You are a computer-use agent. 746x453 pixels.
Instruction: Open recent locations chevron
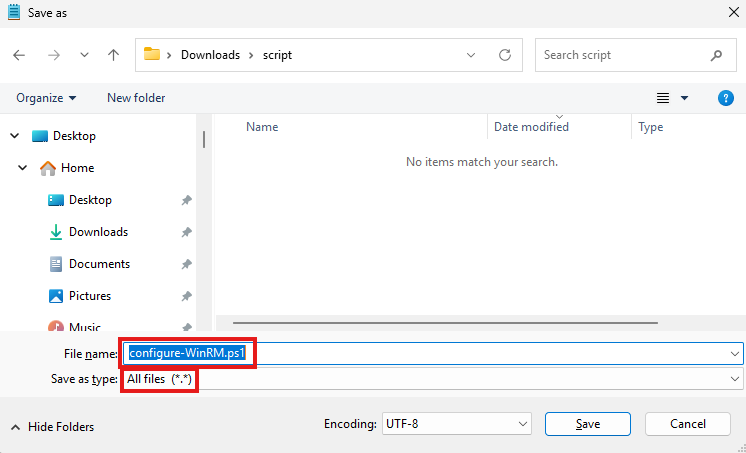84,55
